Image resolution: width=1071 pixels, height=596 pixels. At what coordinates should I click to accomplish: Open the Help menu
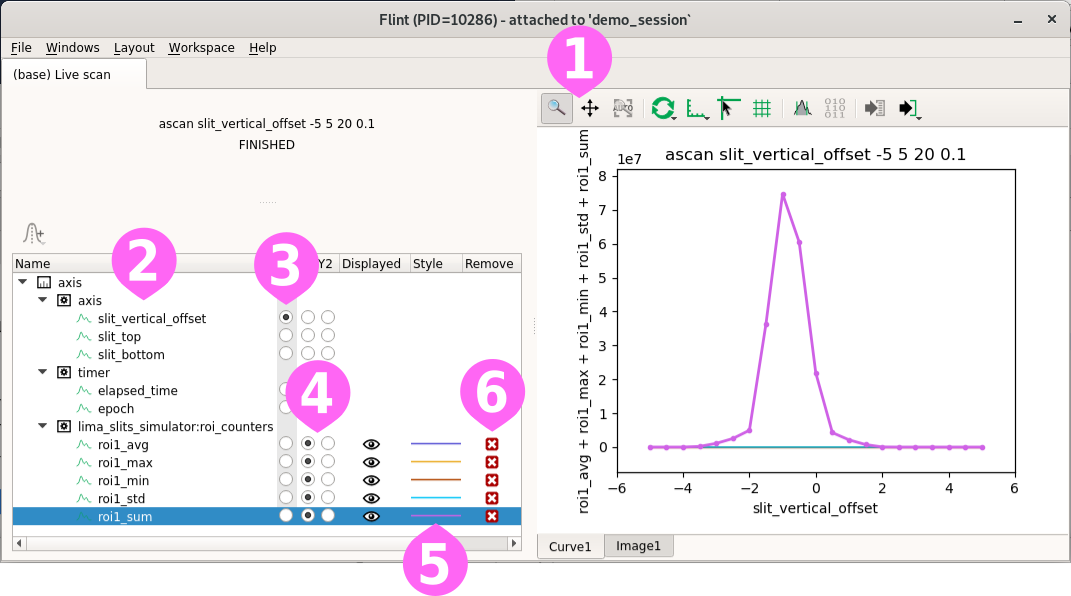click(262, 48)
